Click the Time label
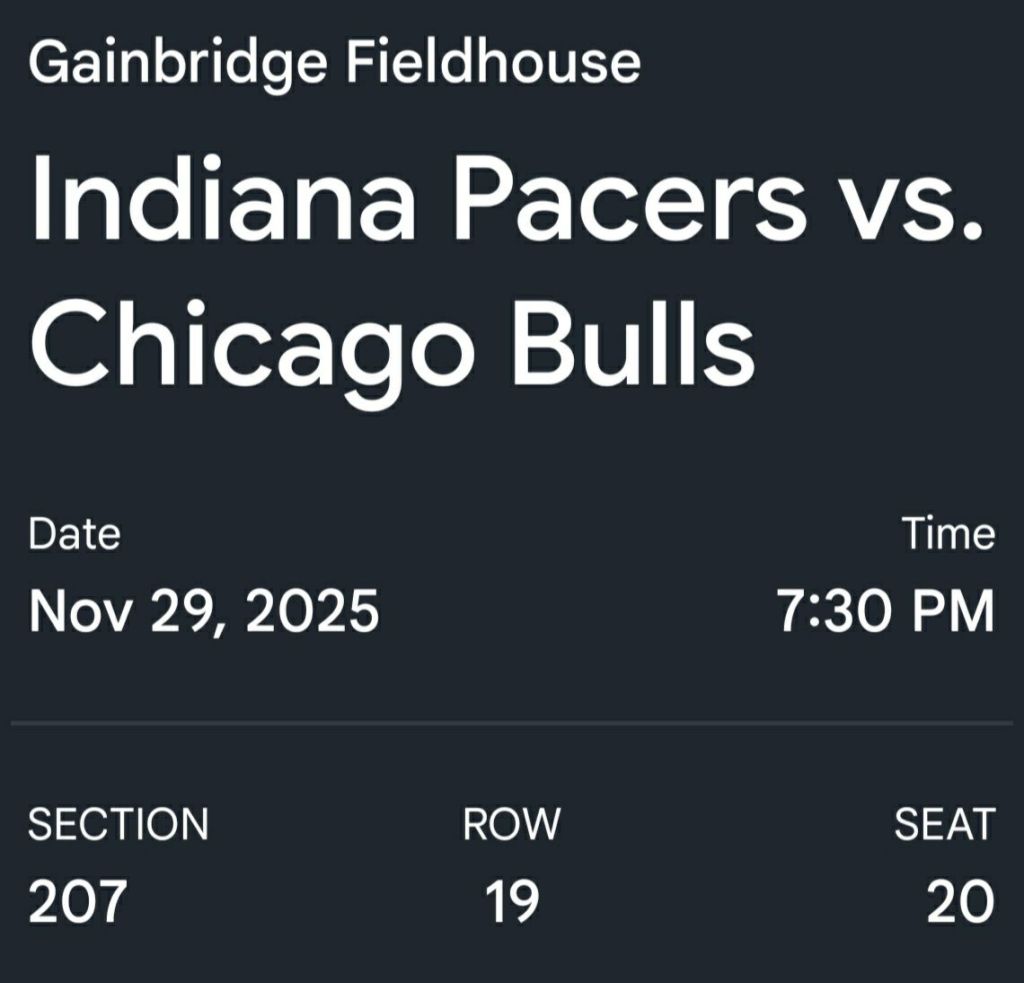The width and height of the screenshot is (1024, 983). pos(948,533)
